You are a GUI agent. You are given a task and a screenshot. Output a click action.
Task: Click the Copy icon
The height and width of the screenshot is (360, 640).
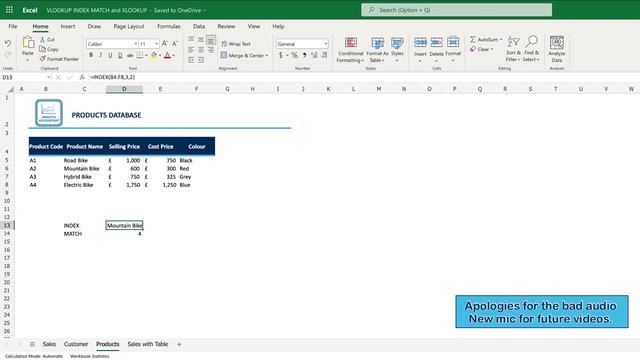42,49
